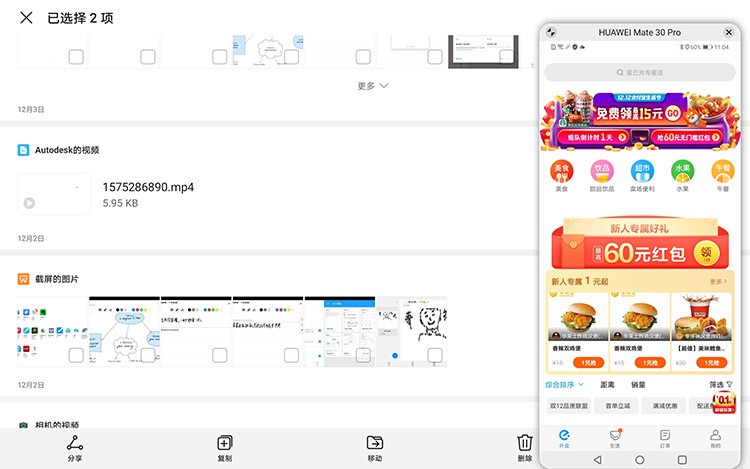Screen dimensions: 750x469
Task: Sort by 销量 in the phone window
Action: (638, 384)
